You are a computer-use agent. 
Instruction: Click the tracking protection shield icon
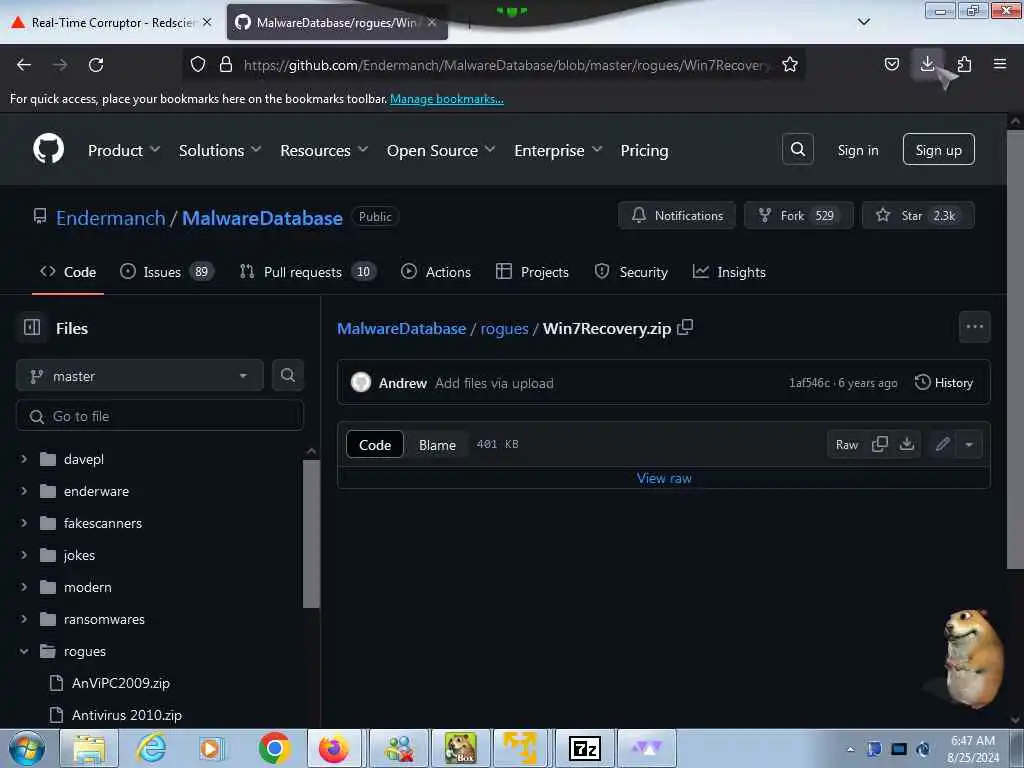pos(198,64)
